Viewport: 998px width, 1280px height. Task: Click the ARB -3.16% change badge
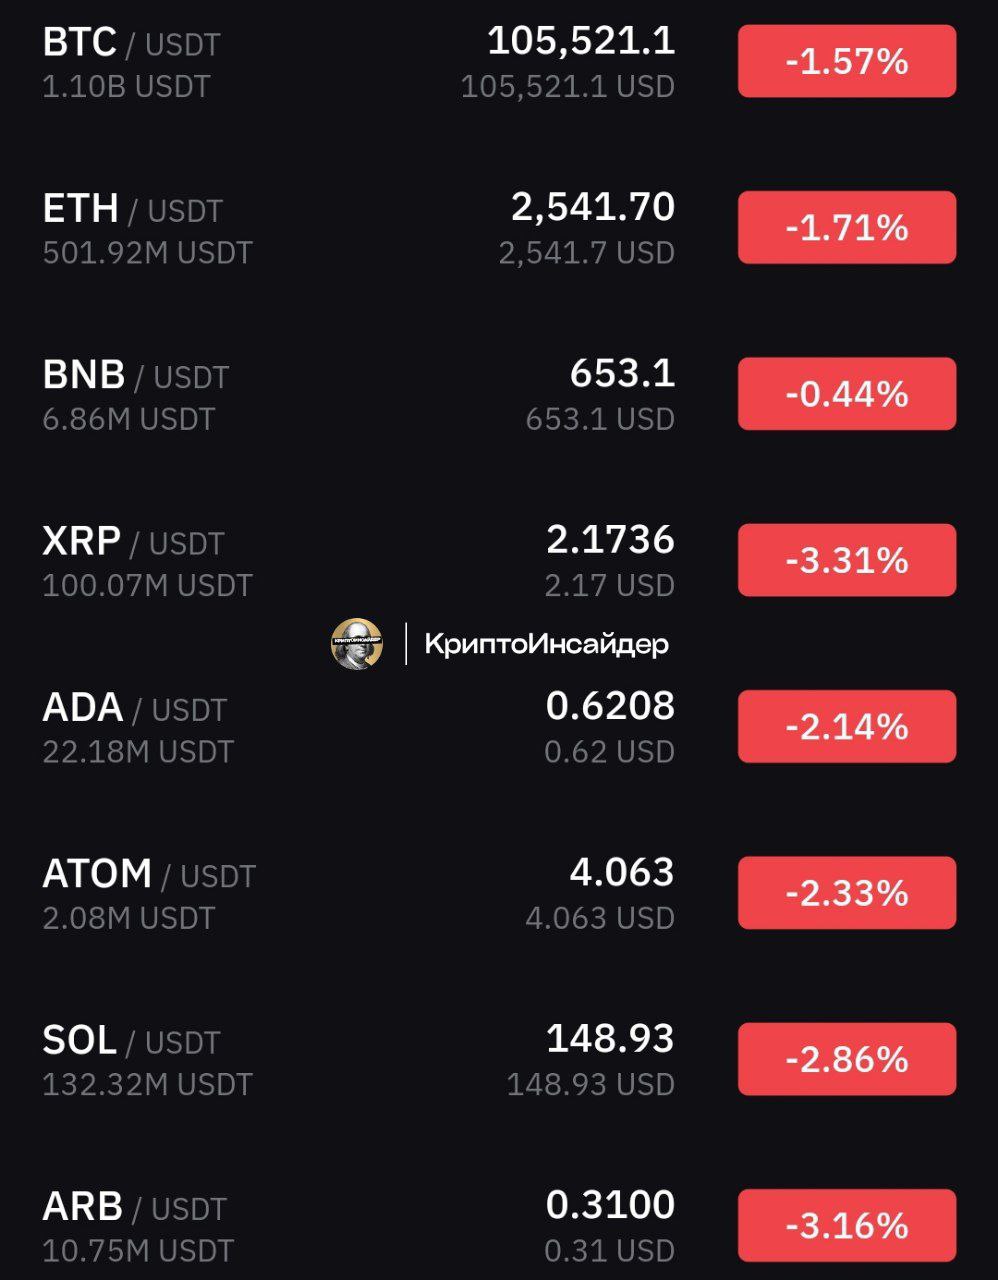(846, 1225)
